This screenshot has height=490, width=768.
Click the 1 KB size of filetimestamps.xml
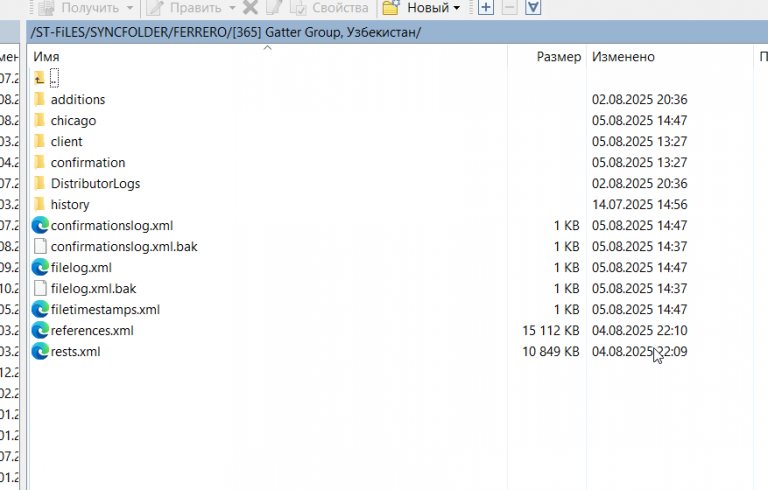tap(567, 310)
